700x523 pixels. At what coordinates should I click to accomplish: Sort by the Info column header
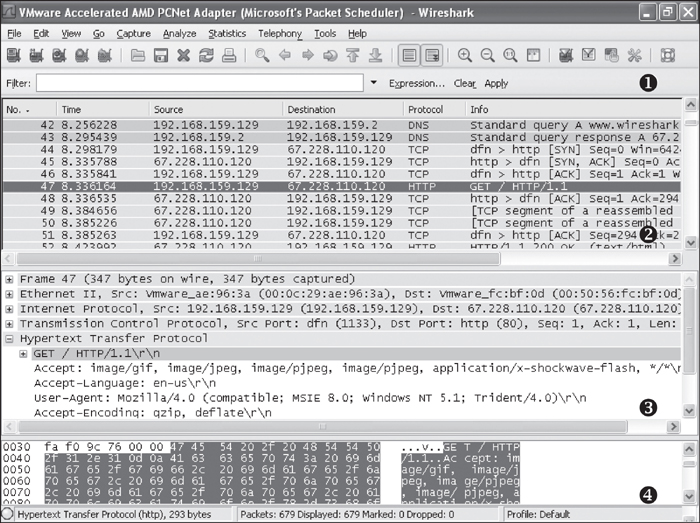point(574,109)
